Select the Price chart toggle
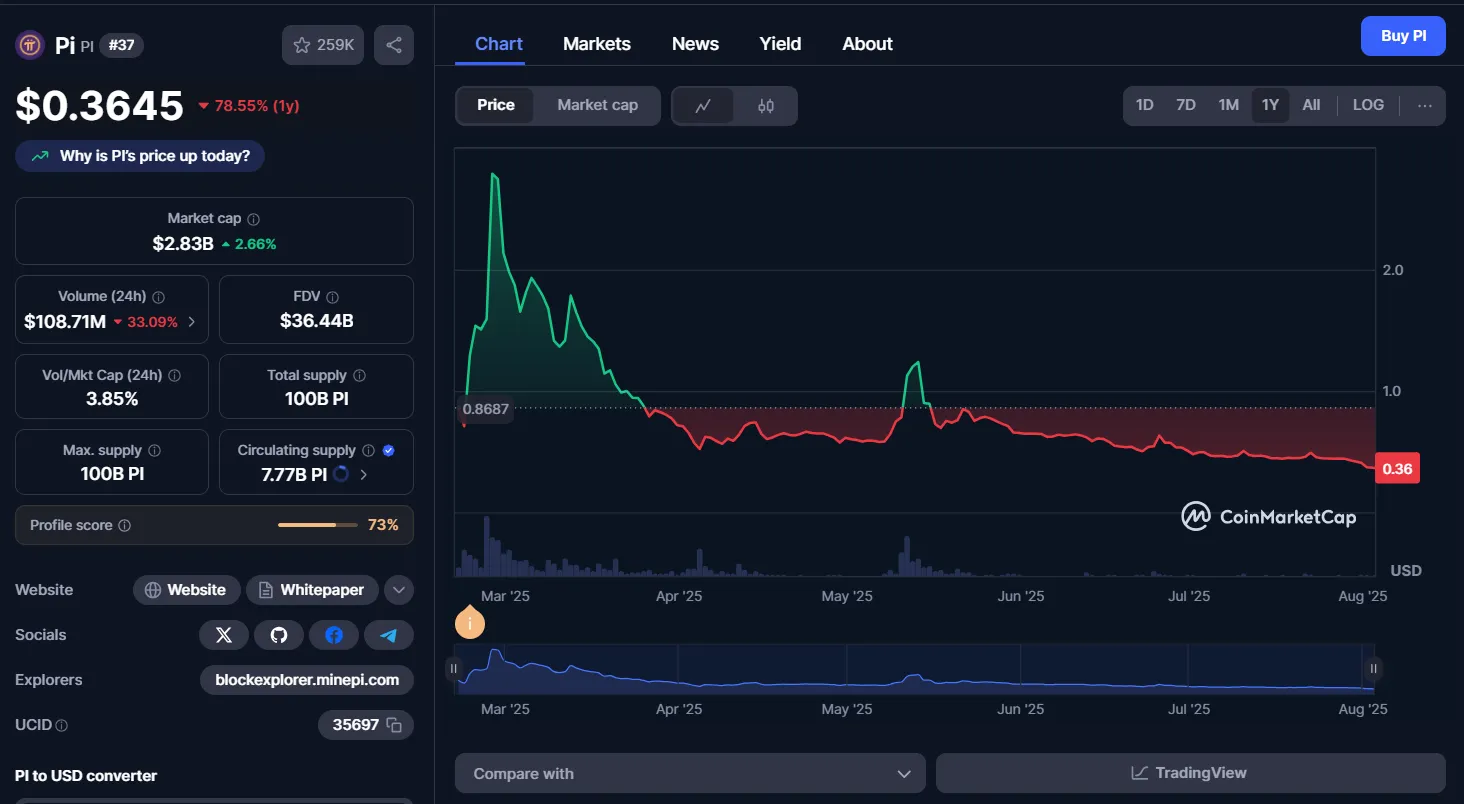 496,105
